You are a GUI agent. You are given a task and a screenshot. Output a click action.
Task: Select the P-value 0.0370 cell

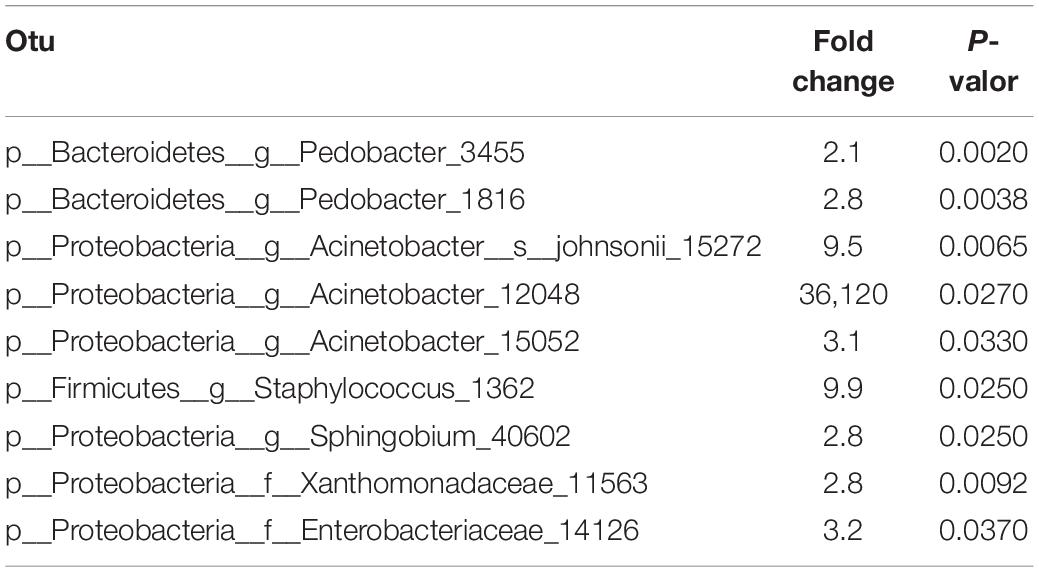tap(983, 531)
